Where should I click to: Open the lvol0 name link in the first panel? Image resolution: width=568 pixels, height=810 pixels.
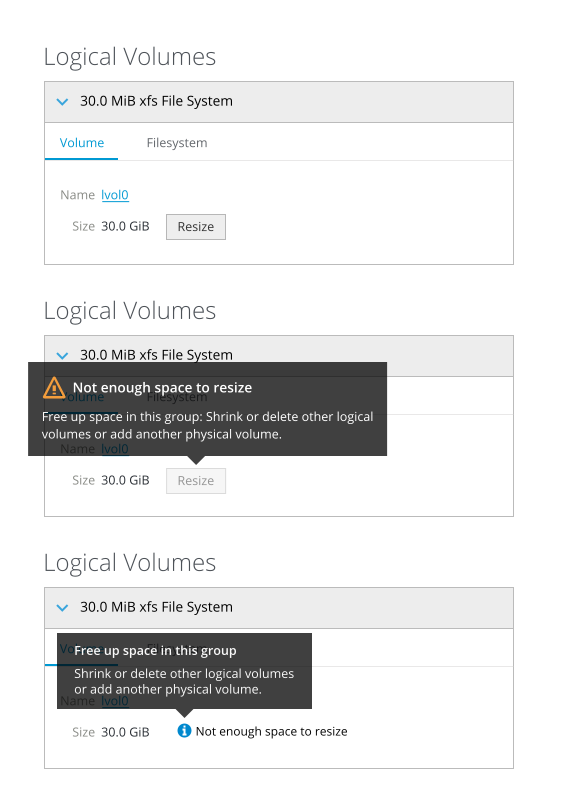(x=115, y=195)
